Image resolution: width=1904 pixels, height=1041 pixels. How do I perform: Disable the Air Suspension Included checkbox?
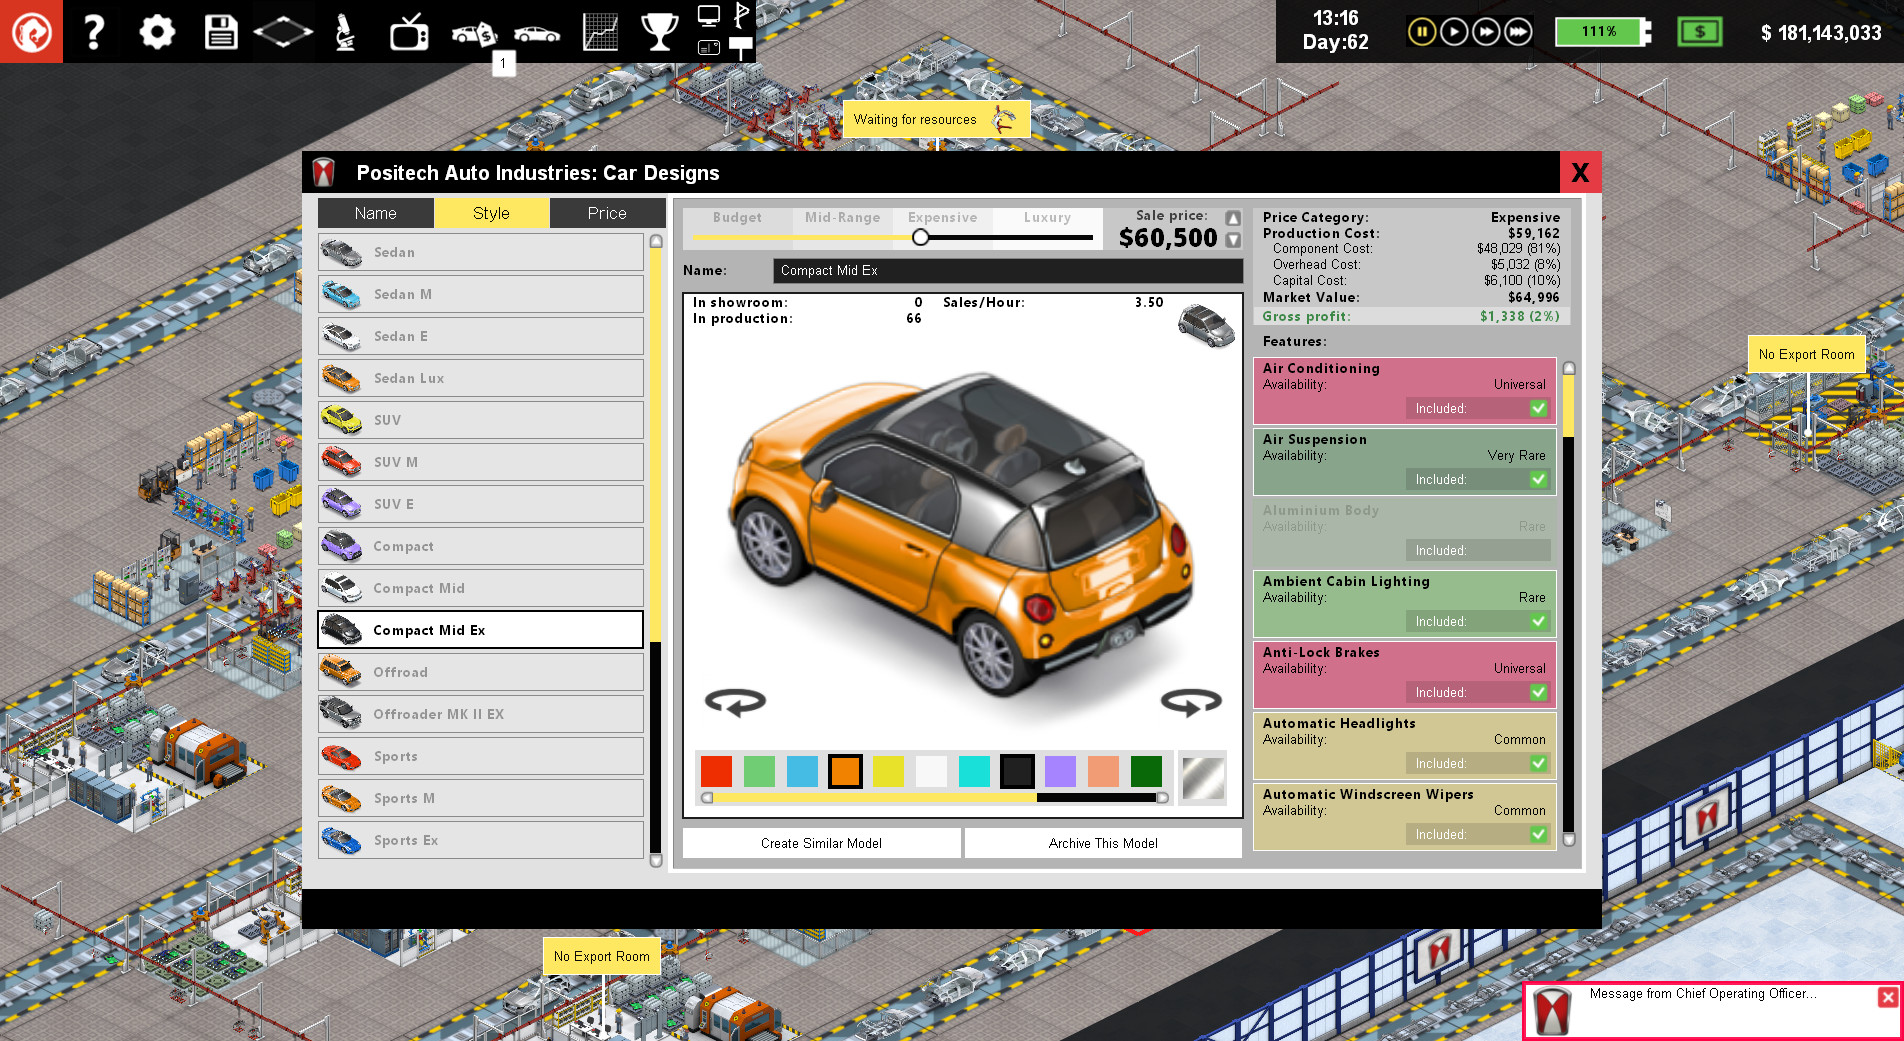click(x=1537, y=479)
